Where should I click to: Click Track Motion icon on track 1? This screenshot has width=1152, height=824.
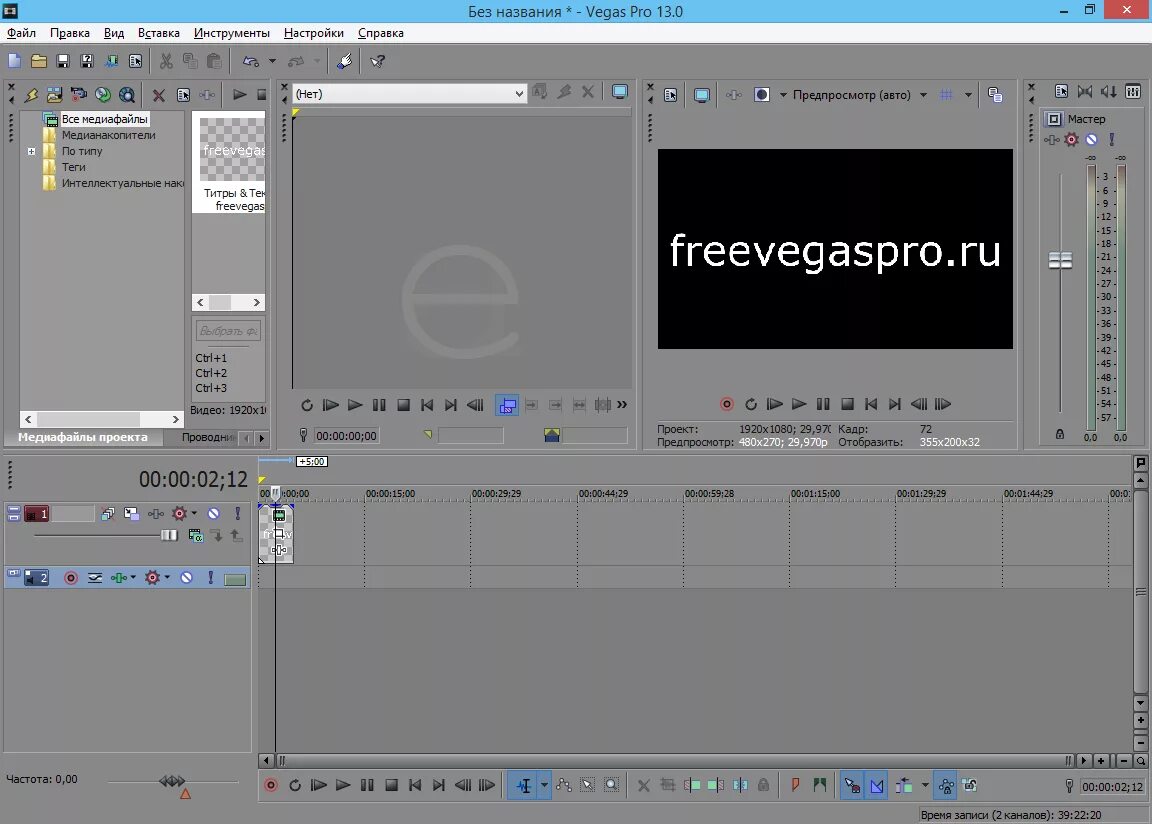point(132,513)
